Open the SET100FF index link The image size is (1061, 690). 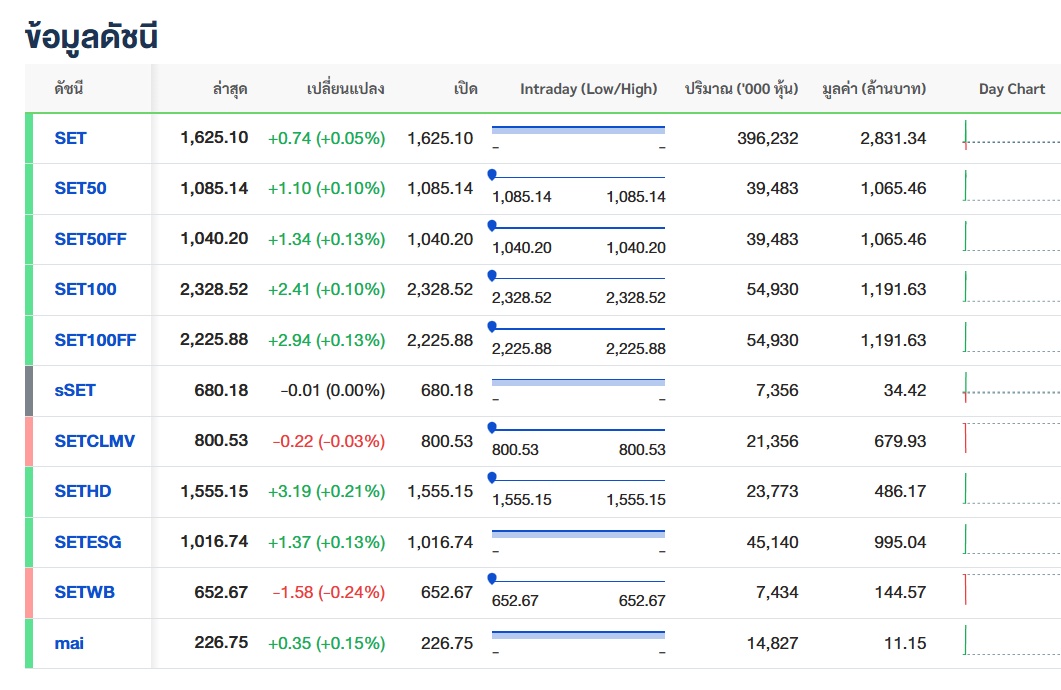(95, 340)
